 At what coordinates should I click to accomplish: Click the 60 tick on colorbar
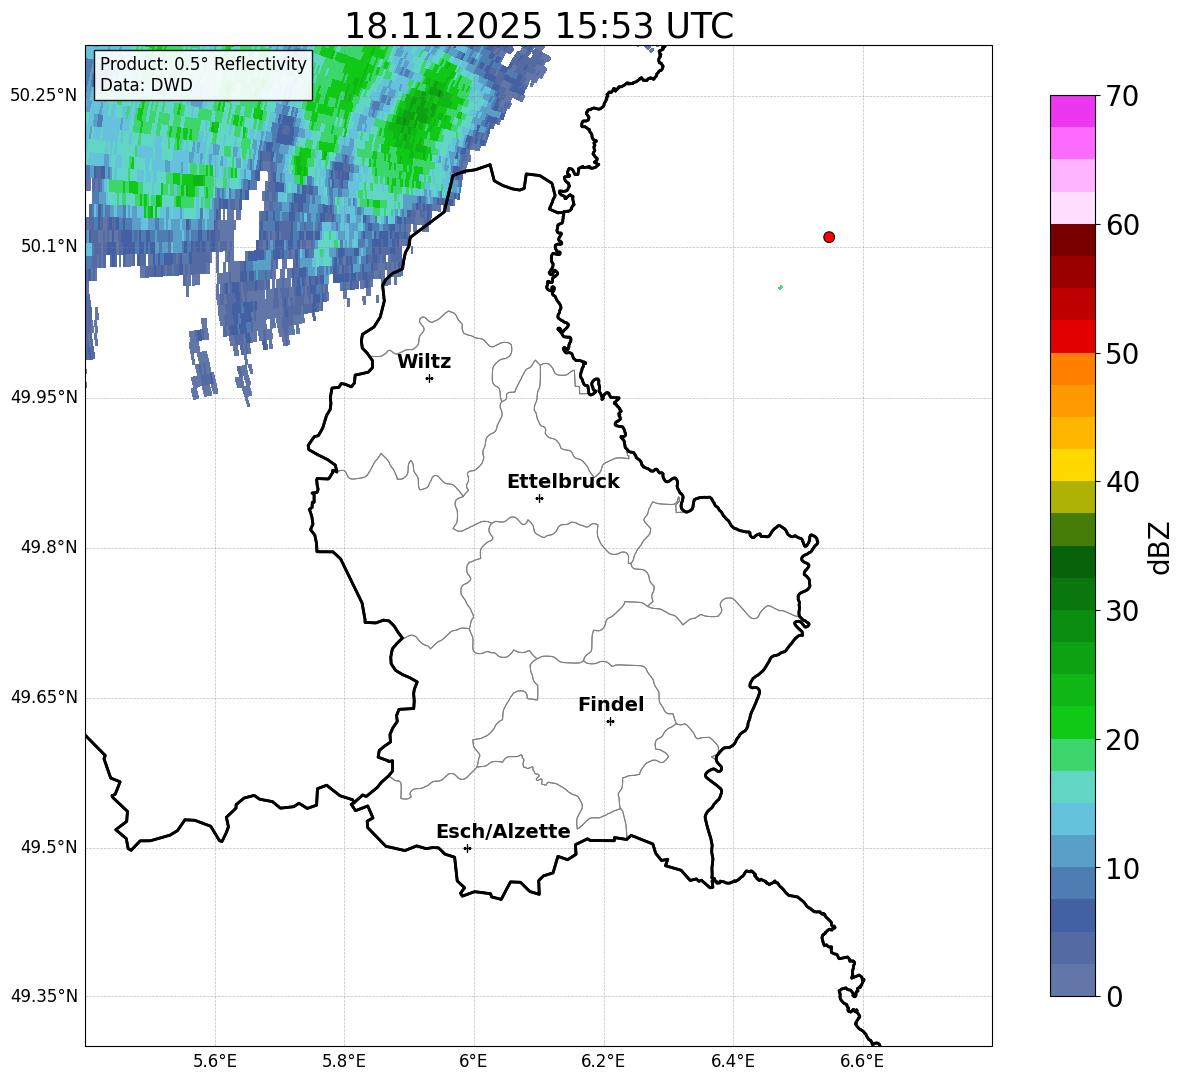point(1121,225)
